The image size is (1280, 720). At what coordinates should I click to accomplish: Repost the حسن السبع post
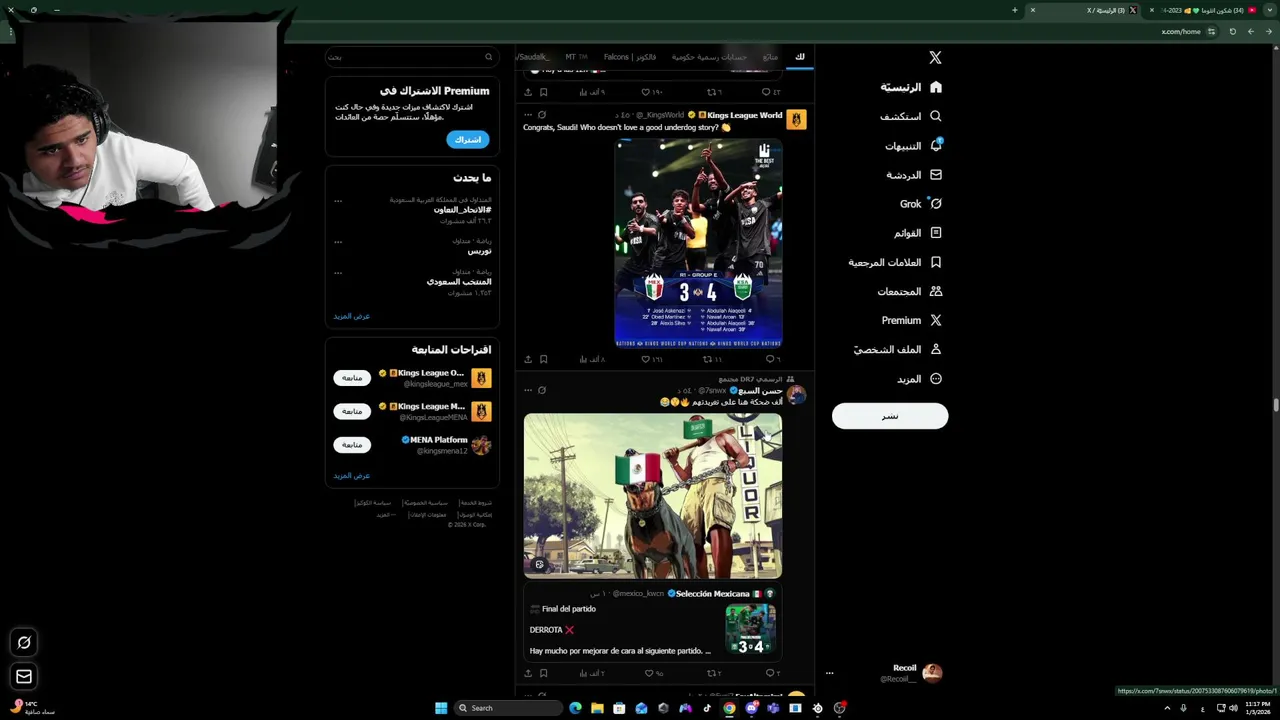[712, 673]
